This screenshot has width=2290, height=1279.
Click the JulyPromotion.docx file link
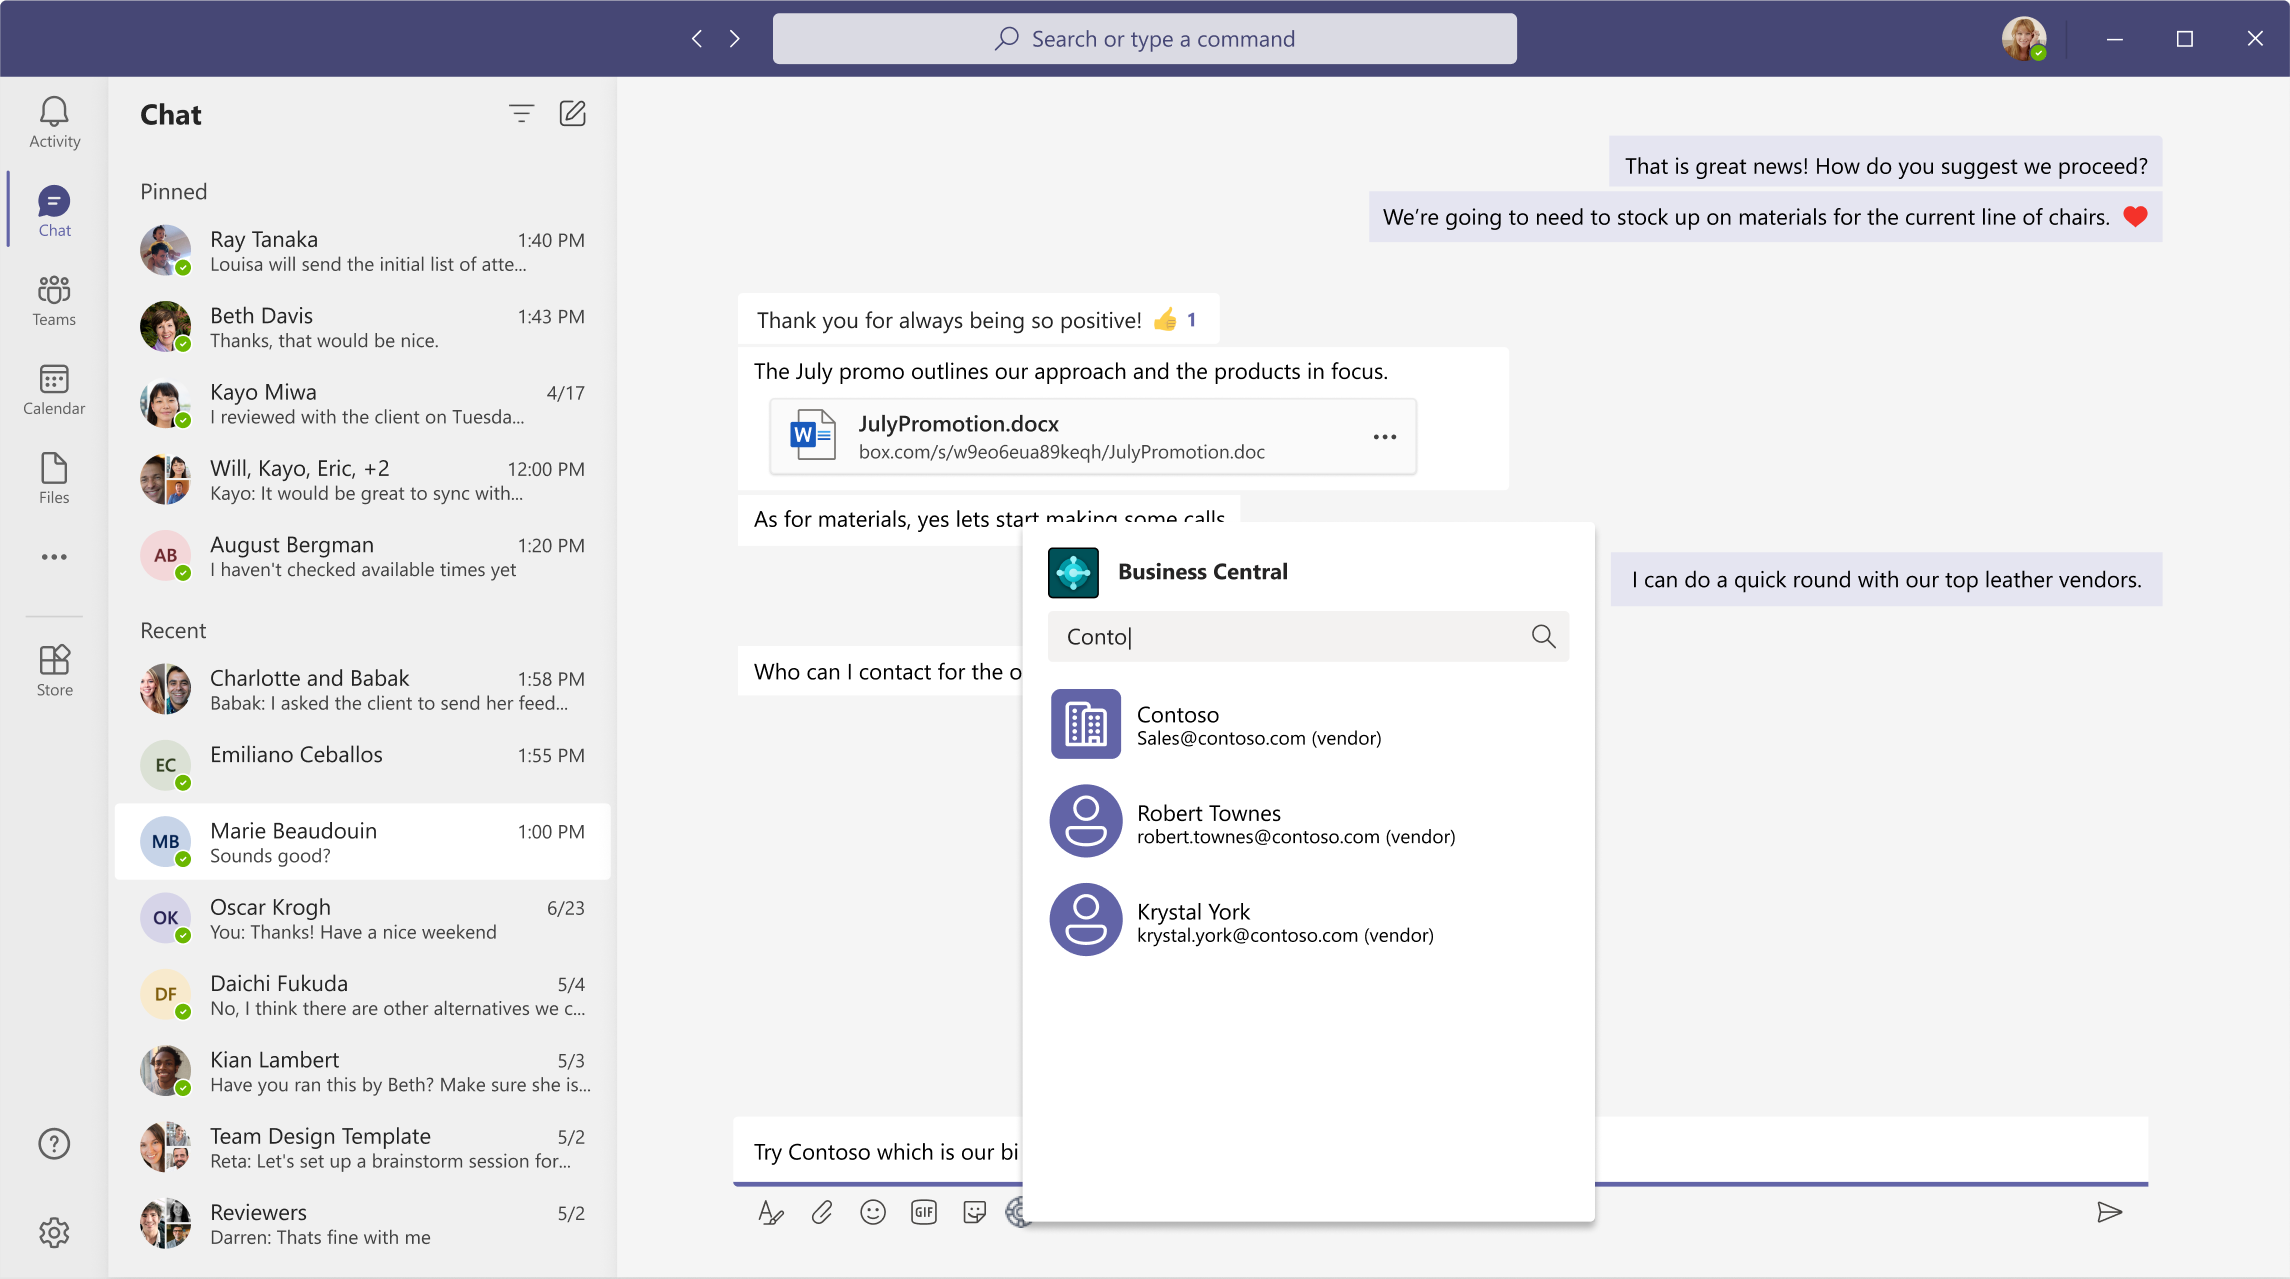click(956, 422)
